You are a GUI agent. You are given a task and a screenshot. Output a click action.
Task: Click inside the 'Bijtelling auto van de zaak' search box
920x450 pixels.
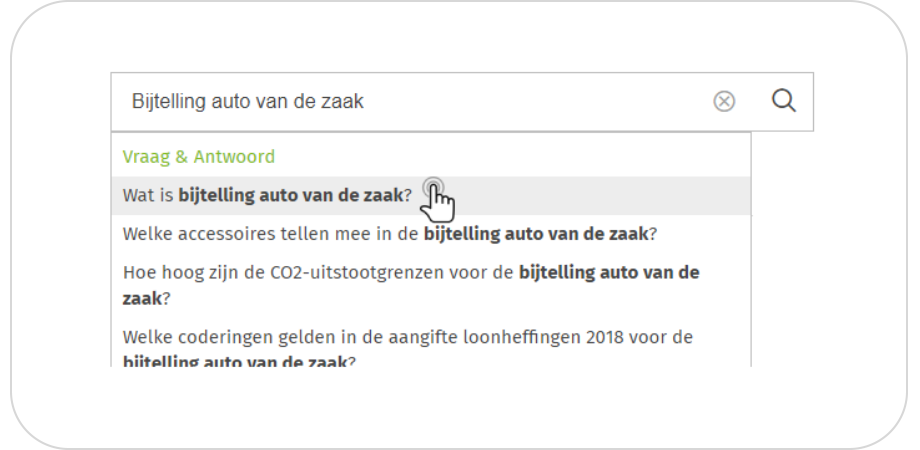pyautogui.click(x=400, y=101)
